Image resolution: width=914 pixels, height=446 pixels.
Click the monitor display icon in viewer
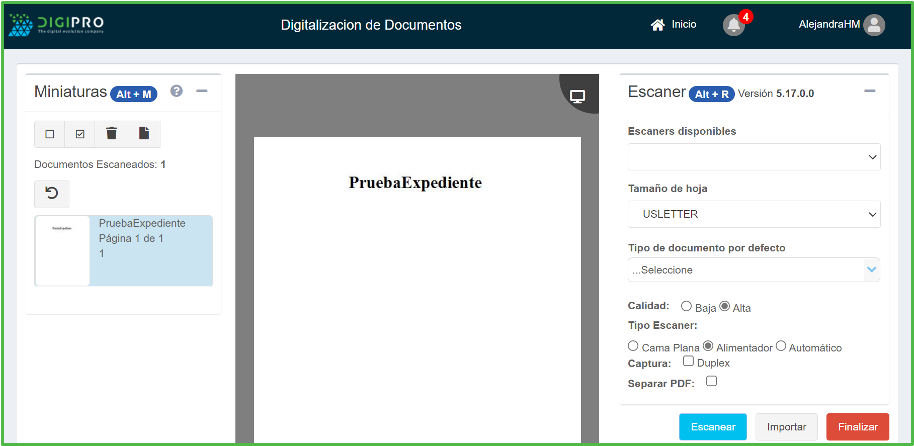(577, 96)
